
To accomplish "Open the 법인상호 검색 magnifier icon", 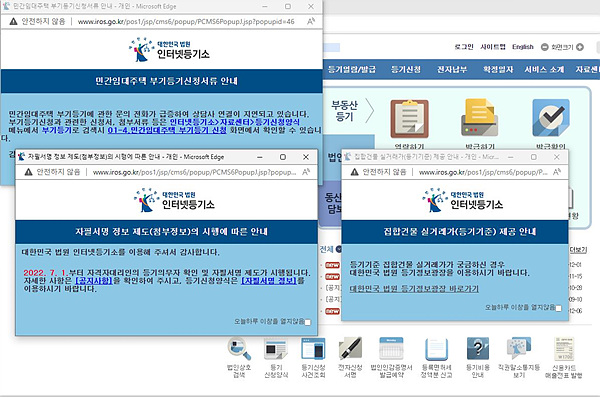I will [239, 349].
